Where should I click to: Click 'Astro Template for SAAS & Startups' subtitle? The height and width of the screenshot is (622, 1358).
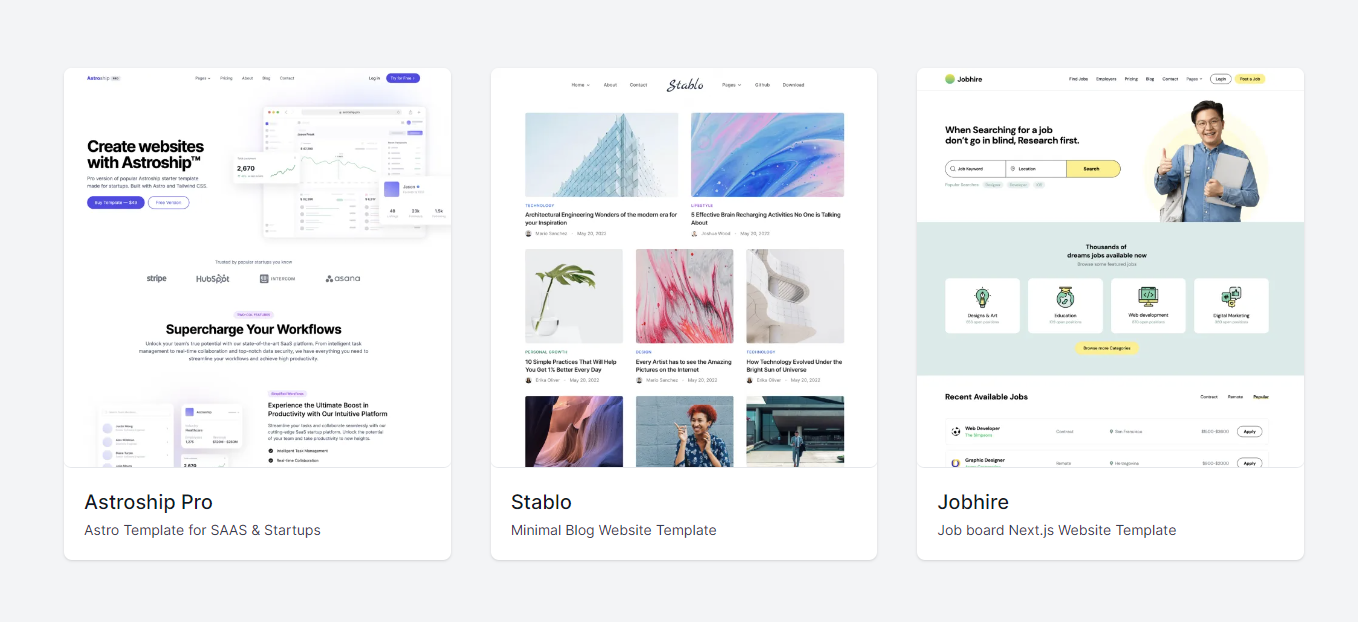pyautogui.click(x=202, y=530)
